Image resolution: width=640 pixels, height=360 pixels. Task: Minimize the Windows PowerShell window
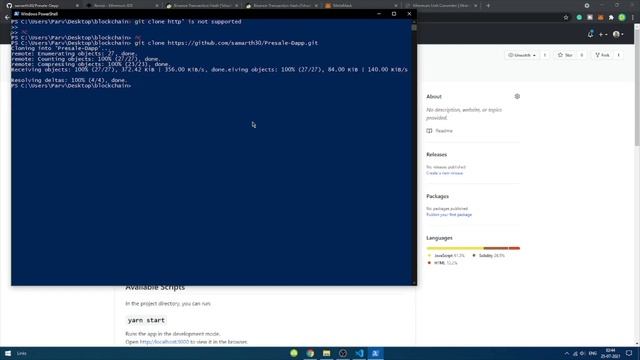(x=379, y=13)
